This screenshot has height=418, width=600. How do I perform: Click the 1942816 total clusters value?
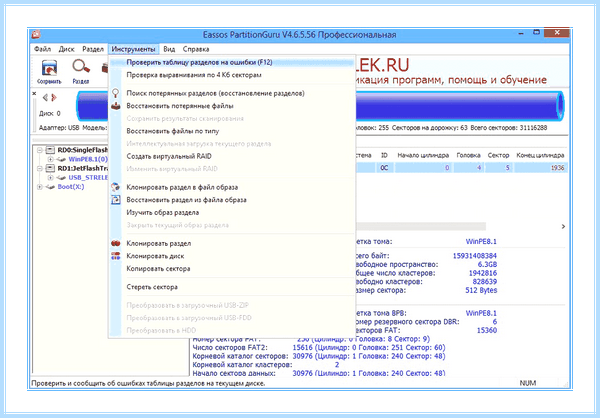483,273
